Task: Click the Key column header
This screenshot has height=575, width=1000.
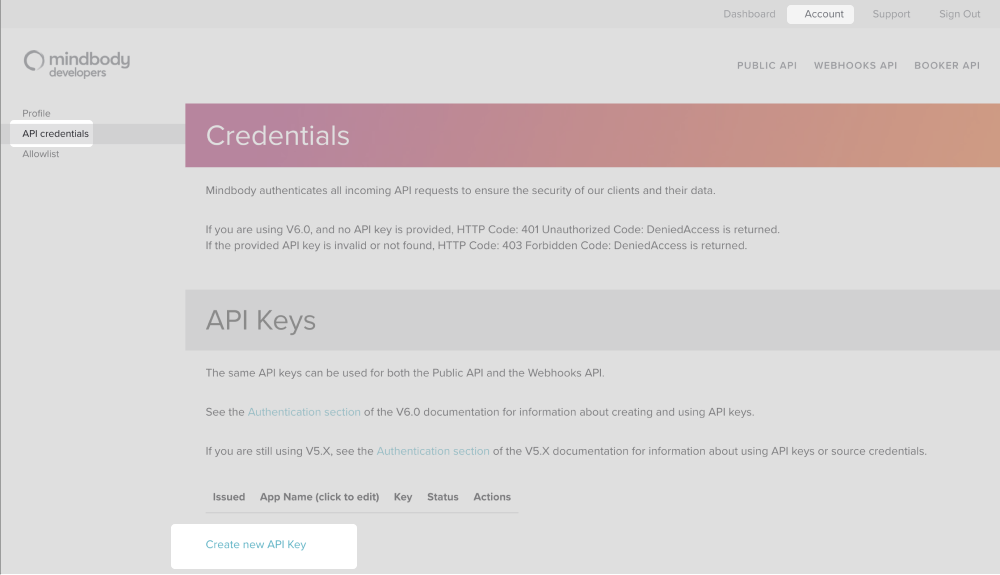Action: click(403, 497)
